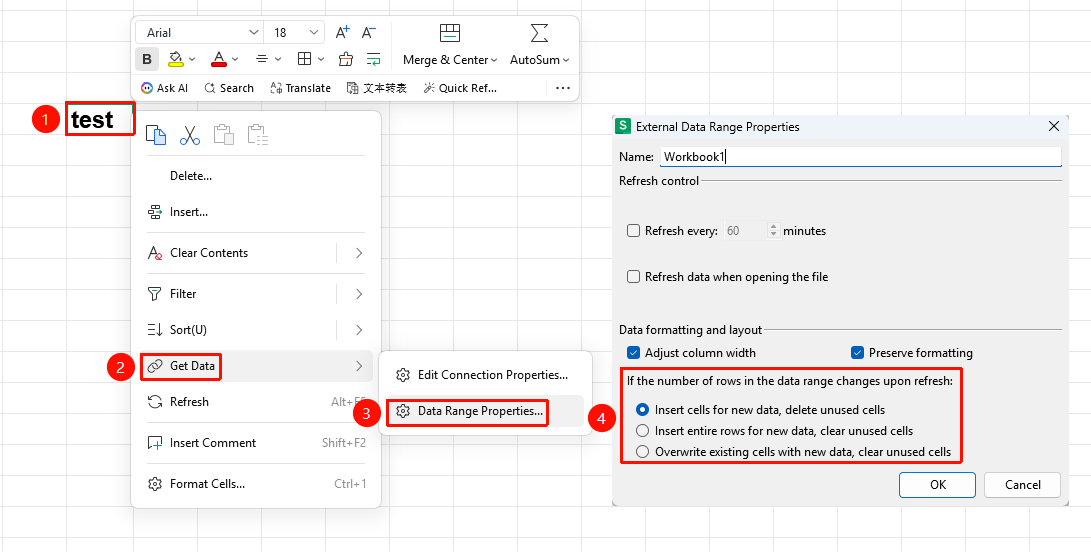
Task: Click the wrap text icon
Action: click(x=374, y=59)
